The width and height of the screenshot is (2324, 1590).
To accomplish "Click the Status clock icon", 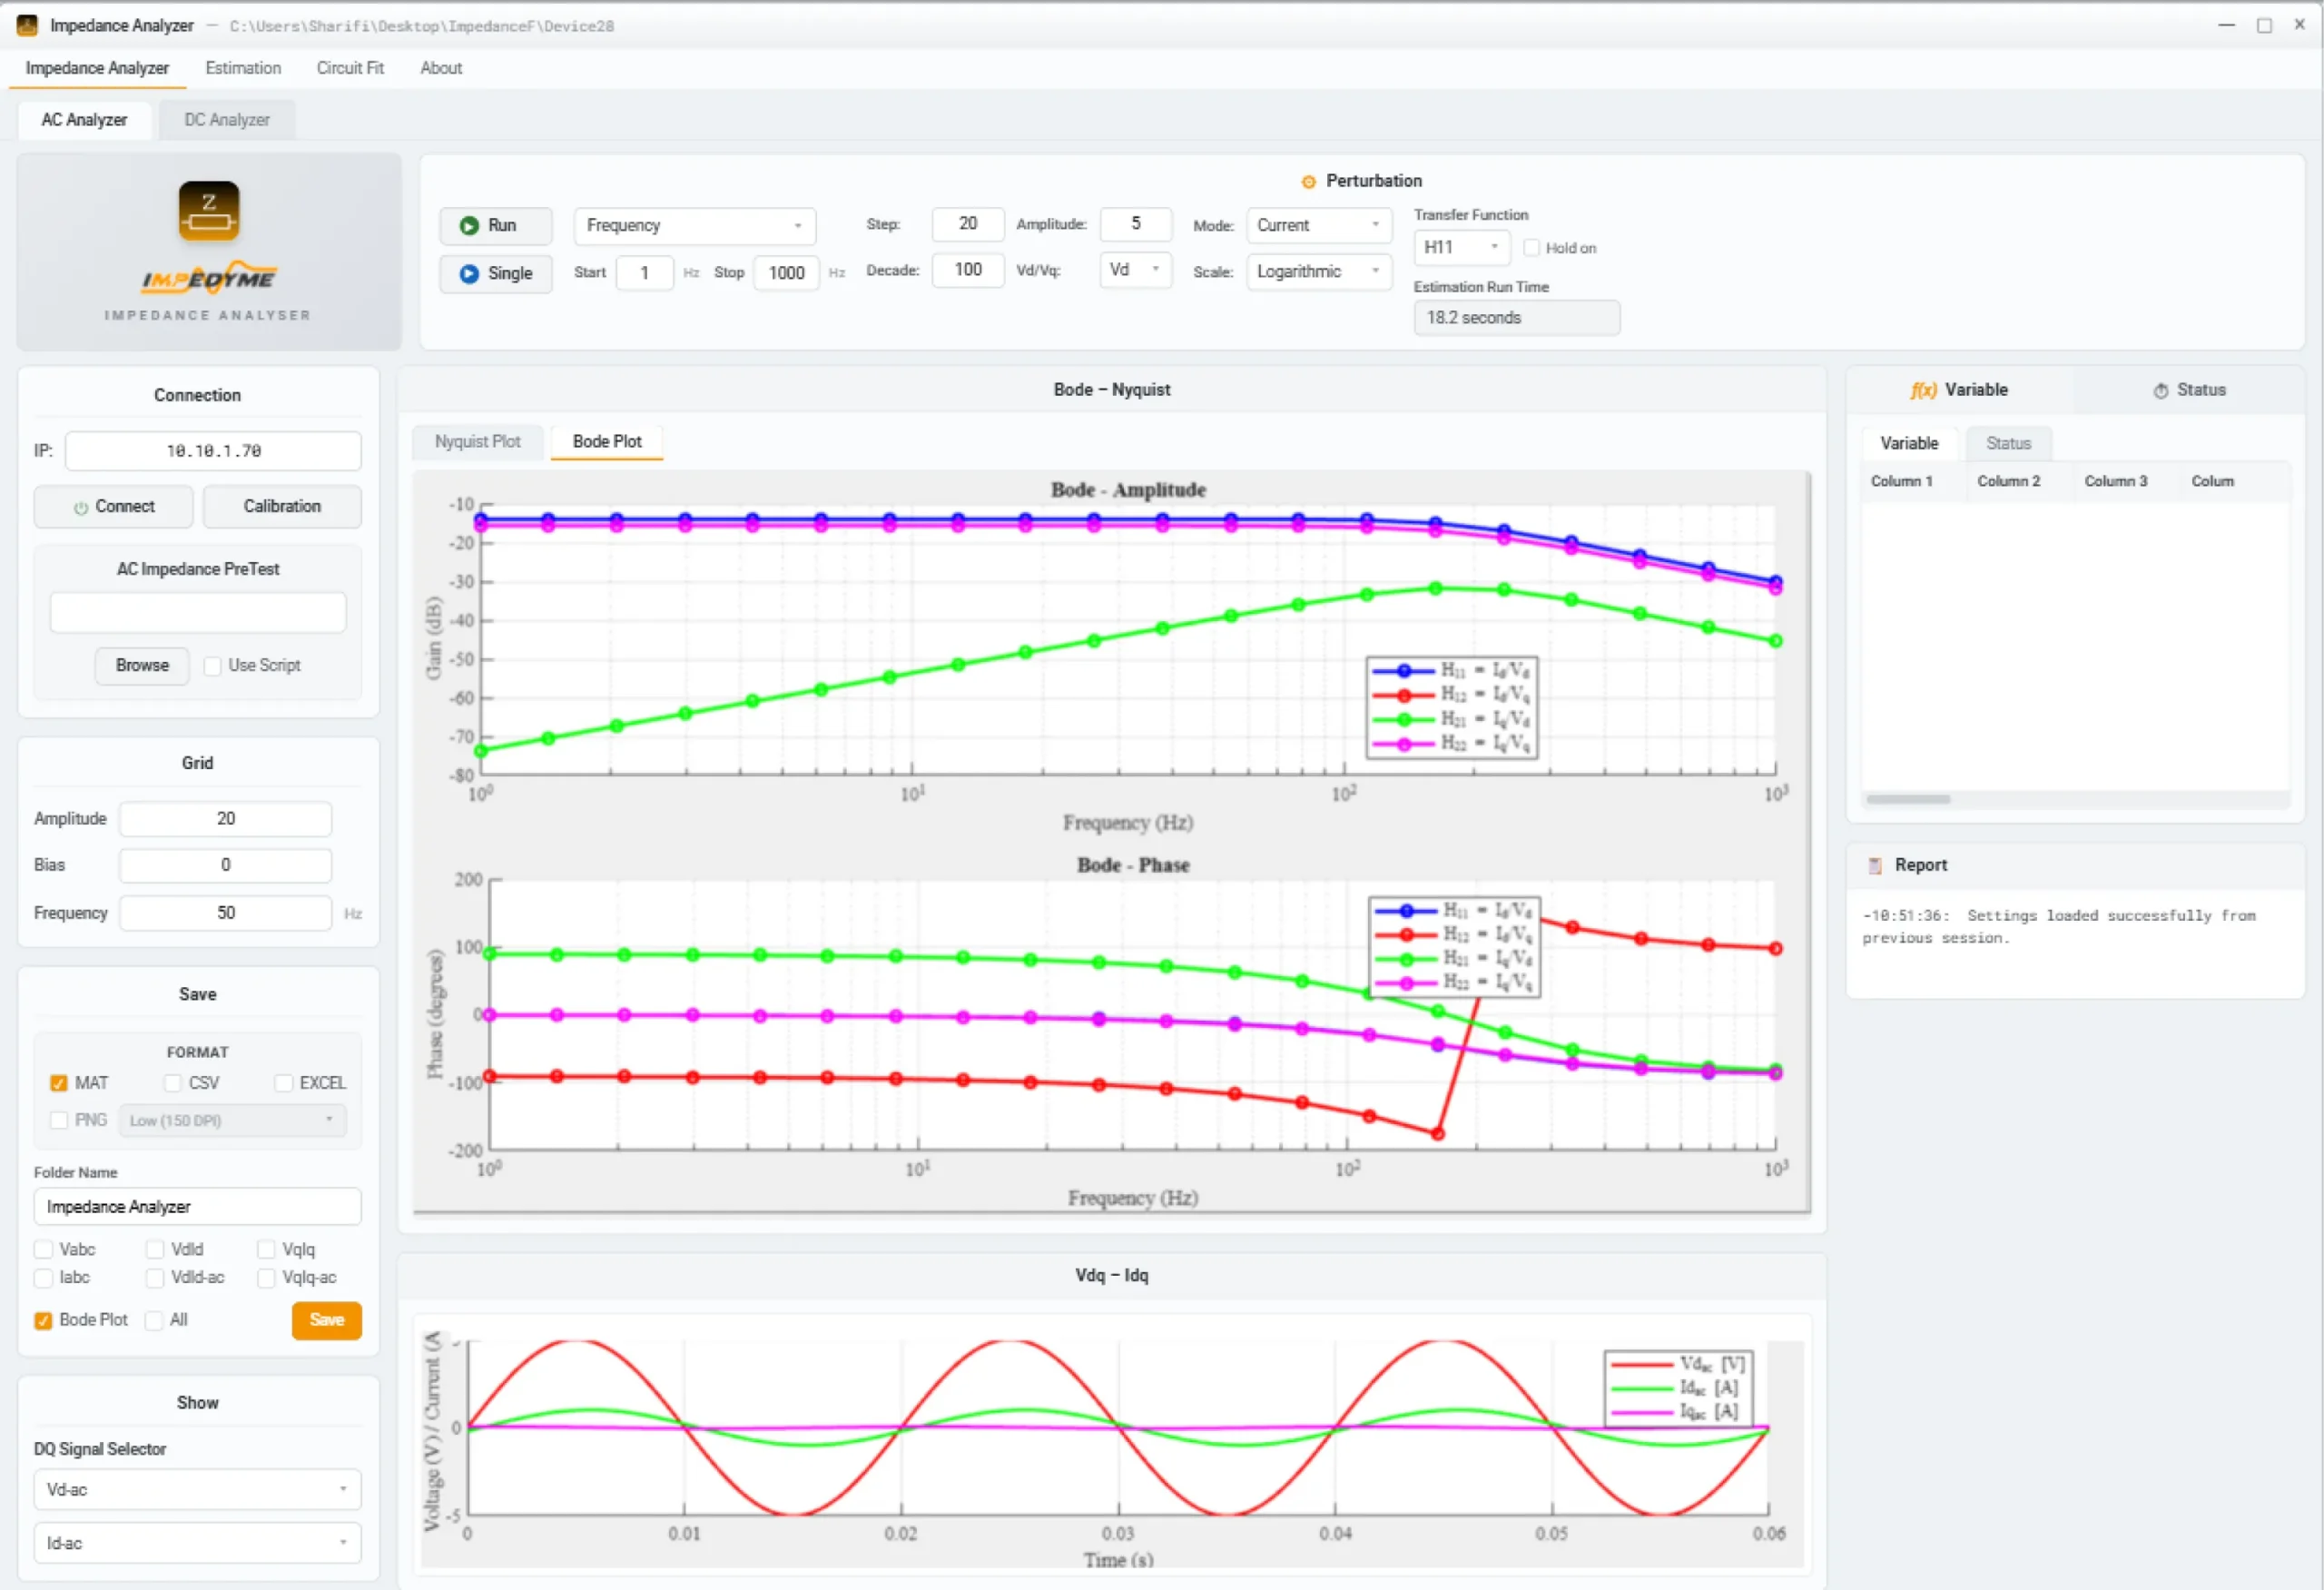I will tap(2160, 391).
